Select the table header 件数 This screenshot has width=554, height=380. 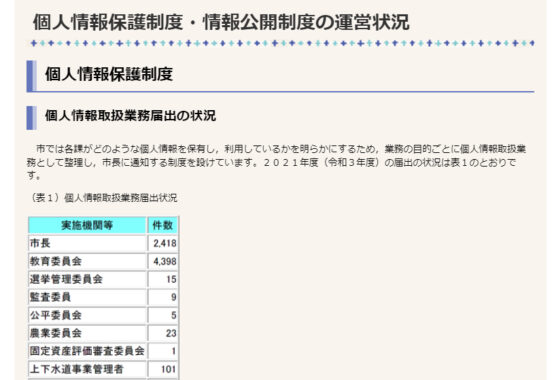(163, 225)
